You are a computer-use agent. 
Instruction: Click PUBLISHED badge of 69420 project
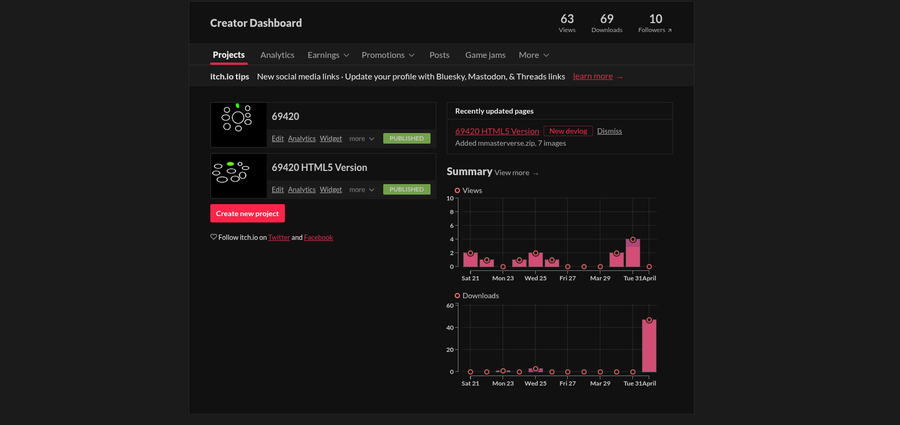(x=407, y=138)
